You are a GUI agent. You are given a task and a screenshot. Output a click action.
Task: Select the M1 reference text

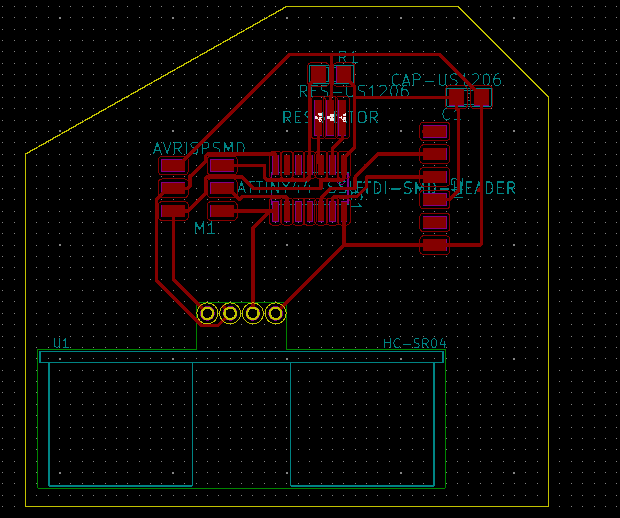(x=205, y=228)
